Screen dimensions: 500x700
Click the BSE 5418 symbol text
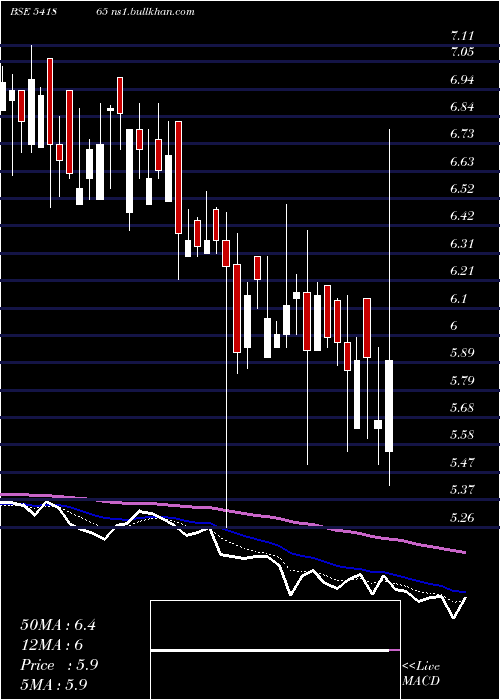(x=33, y=12)
